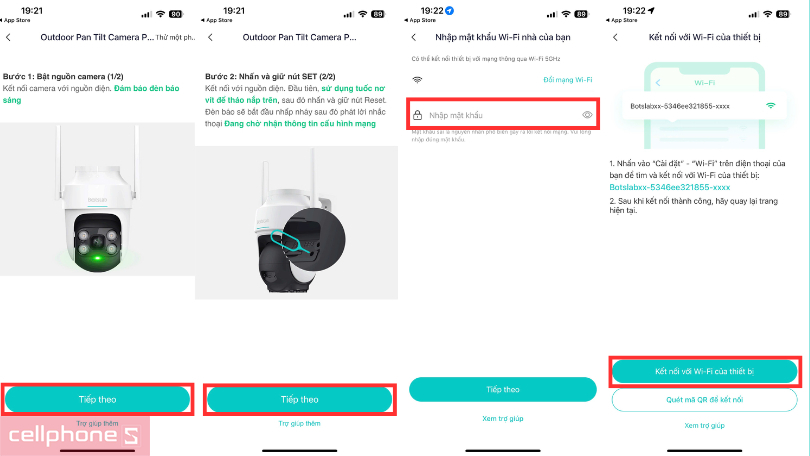The image size is (810, 456).
Task: Return to App Store from first screen
Action: [15, 20]
